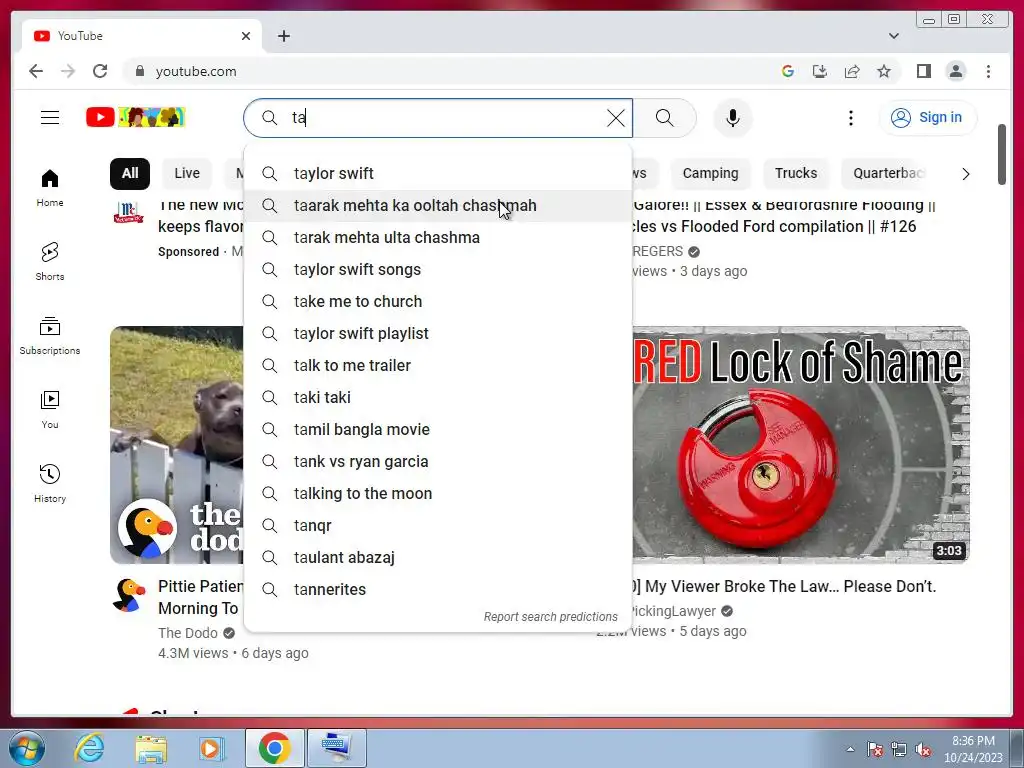Image resolution: width=1024 pixels, height=768 pixels.
Task: Click the magnifier search submit button
Action: click(664, 118)
